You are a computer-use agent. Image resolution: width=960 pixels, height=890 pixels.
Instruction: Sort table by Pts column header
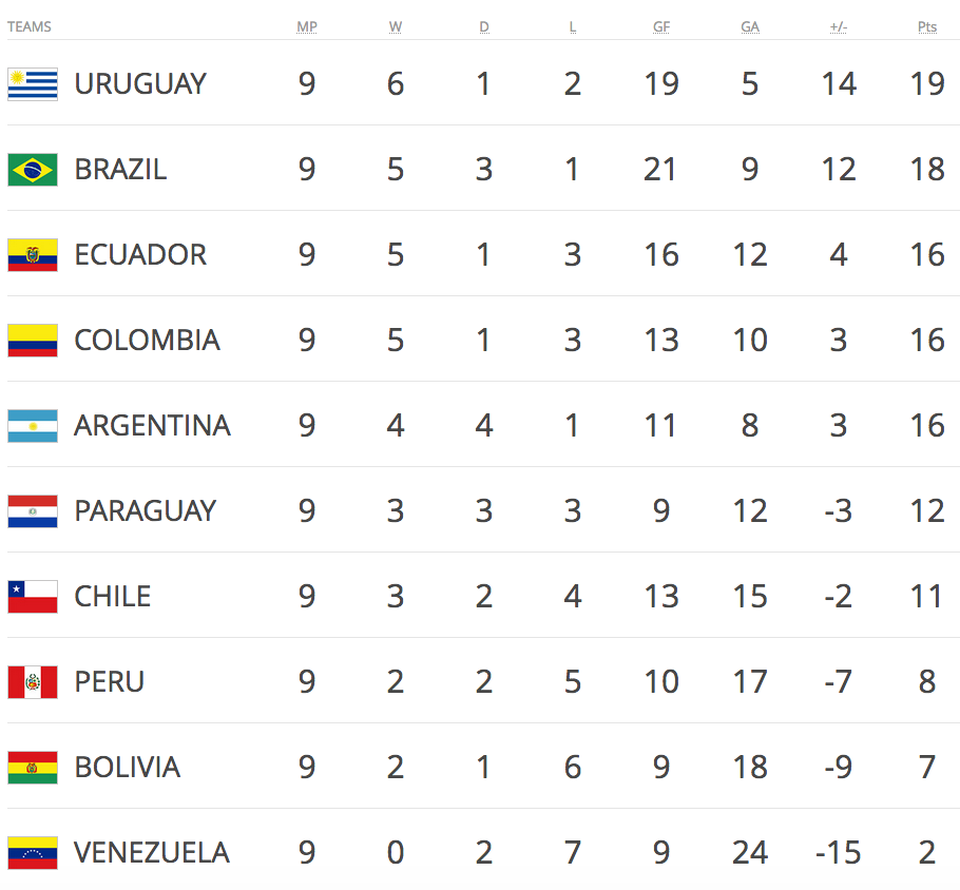pos(927,27)
